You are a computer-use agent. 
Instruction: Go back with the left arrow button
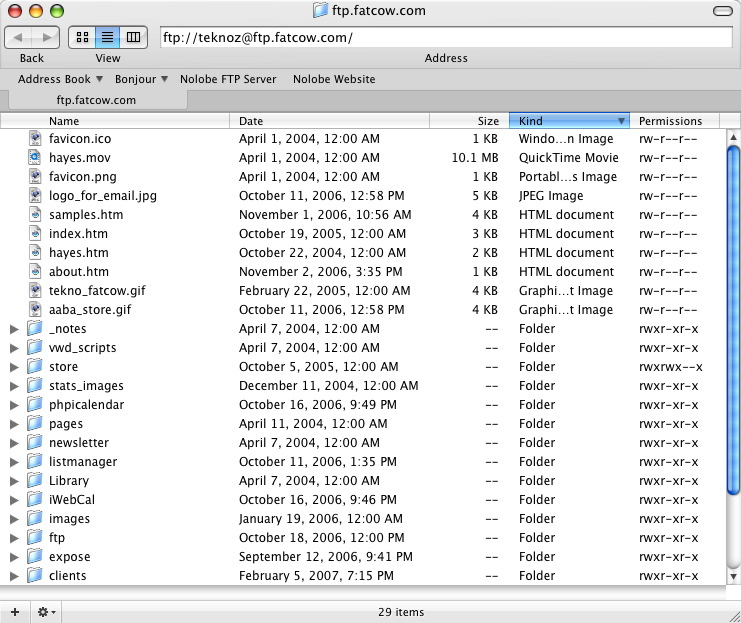(18, 37)
